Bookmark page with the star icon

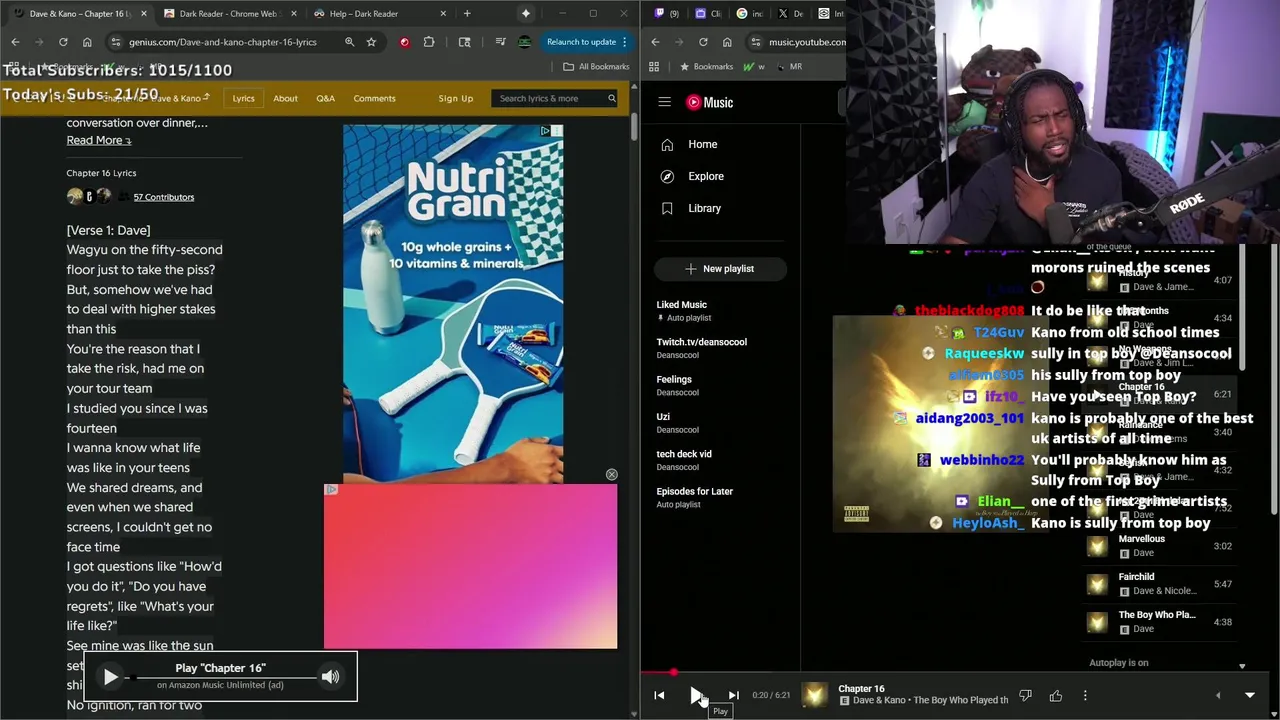371,42
